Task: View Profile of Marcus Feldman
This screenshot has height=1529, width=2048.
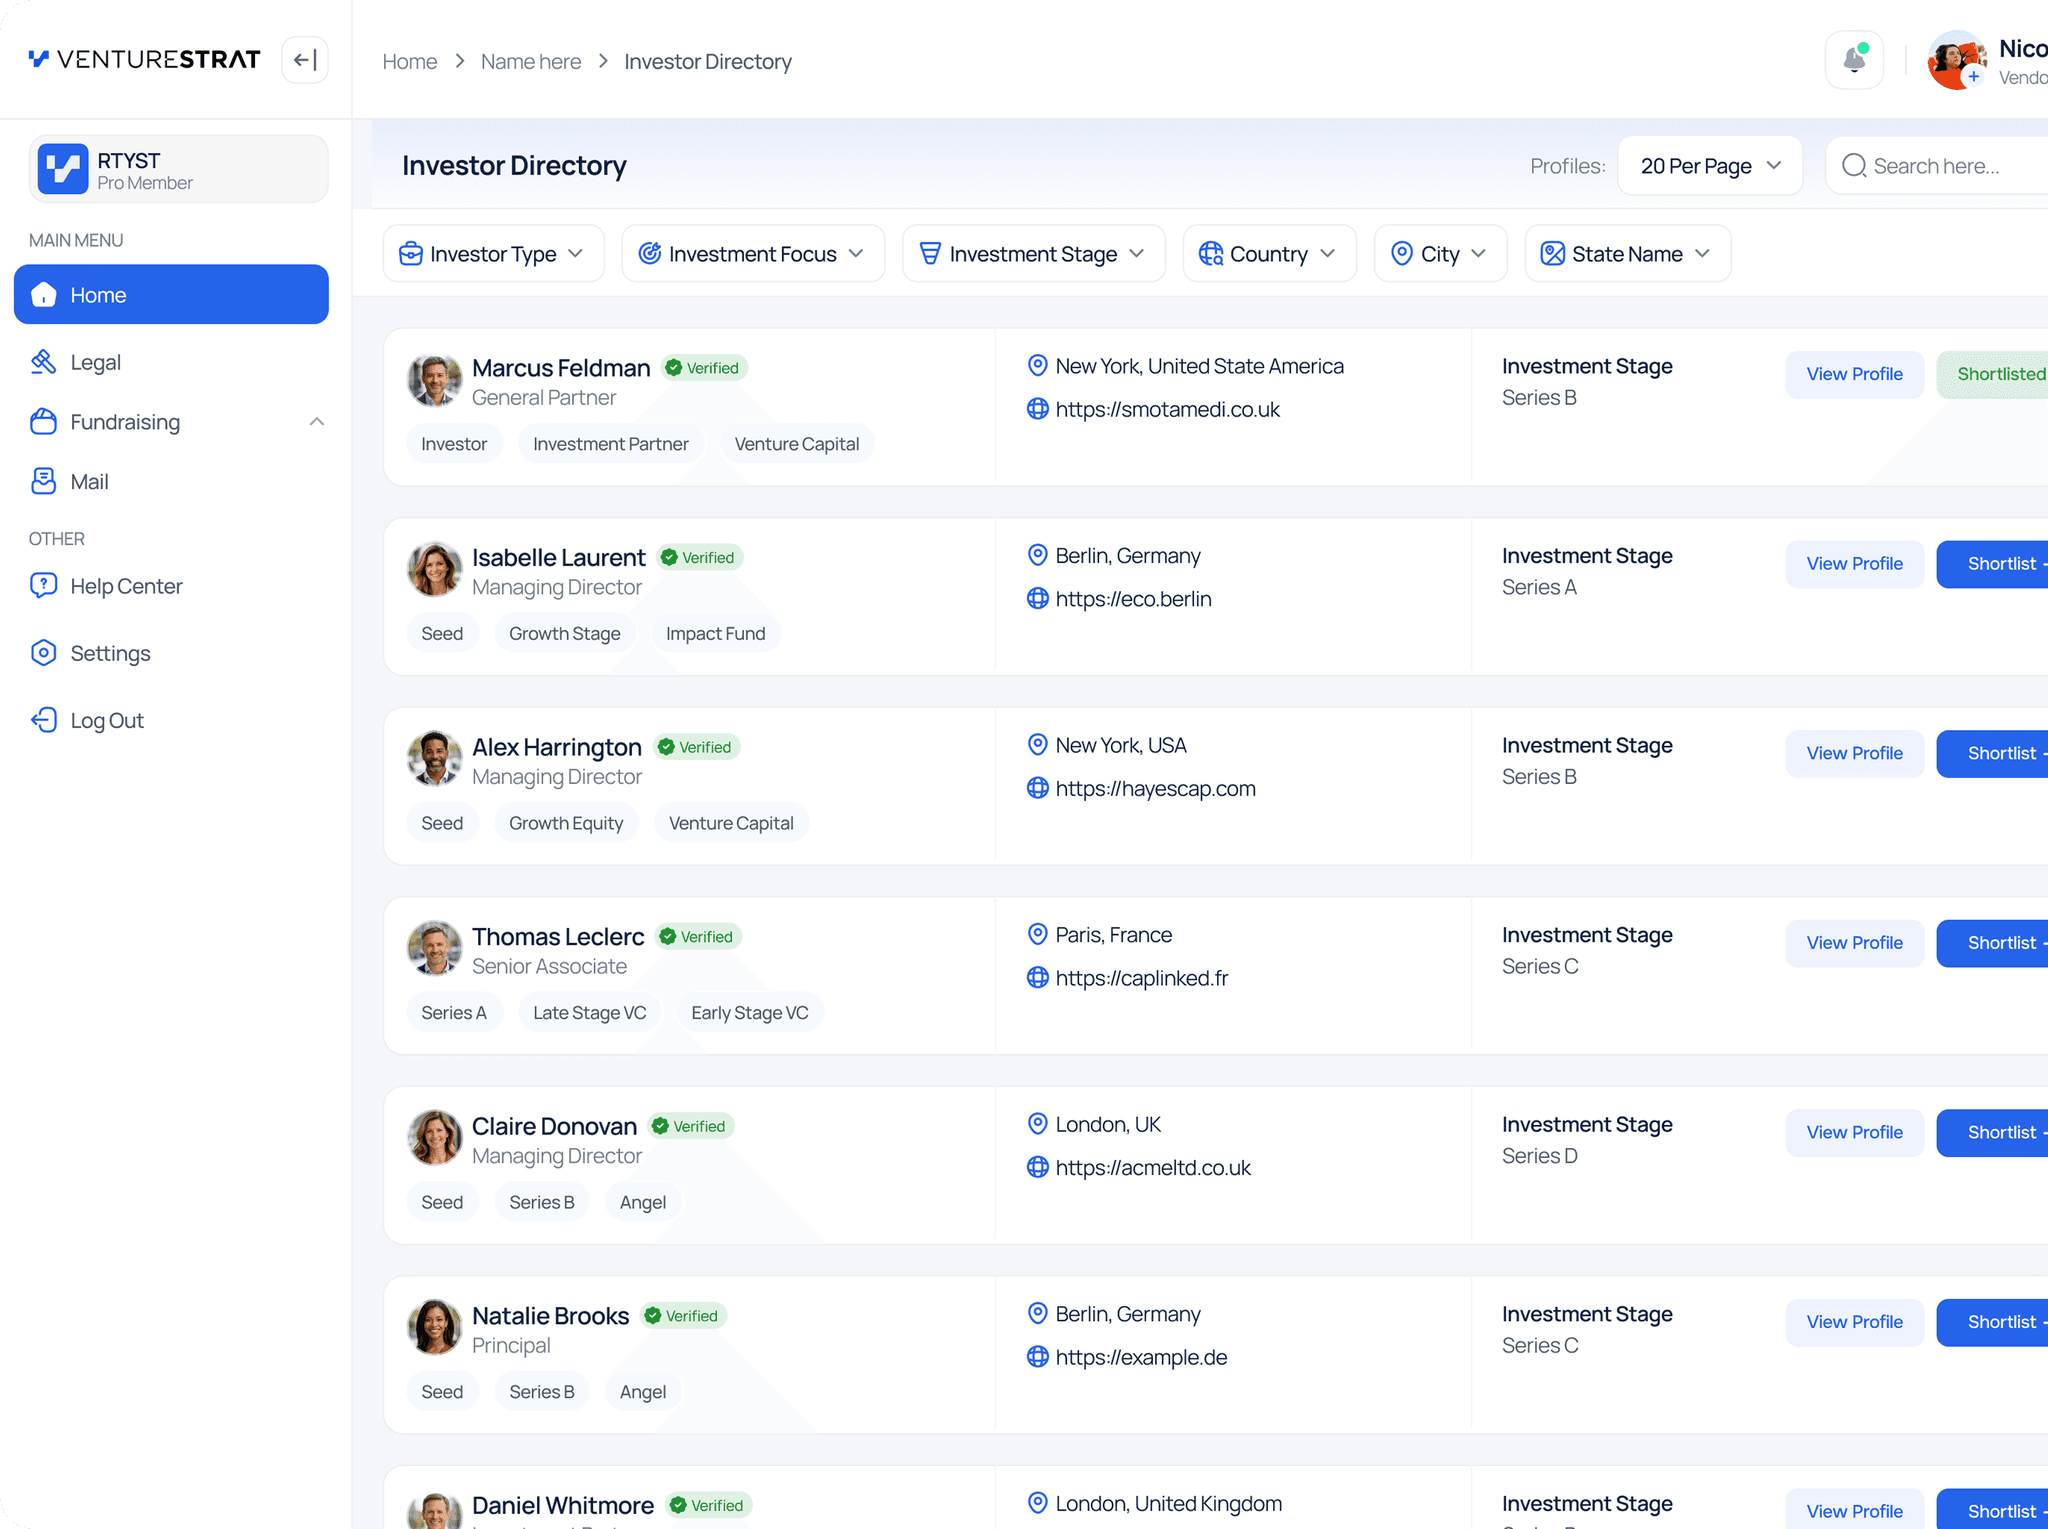Action: pos(1854,374)
